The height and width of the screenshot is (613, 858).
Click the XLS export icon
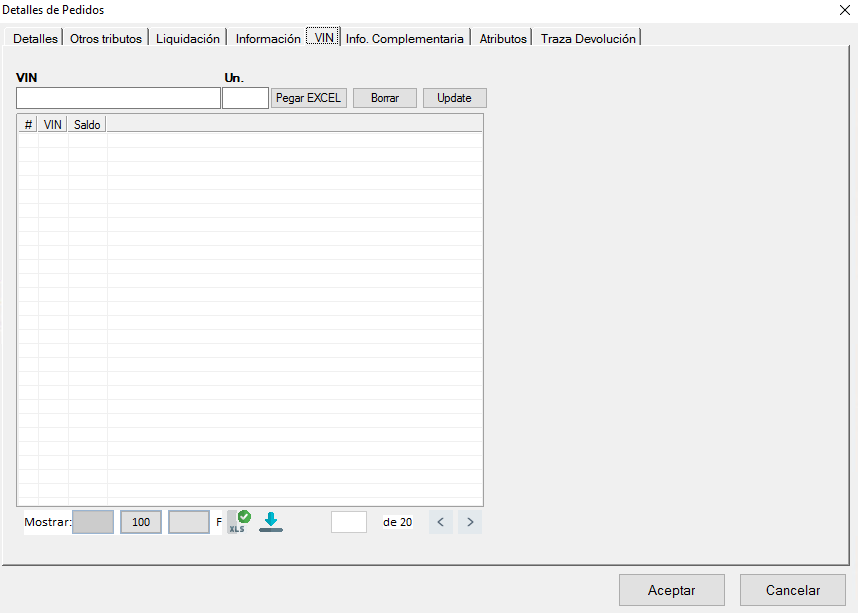[239, 521]
